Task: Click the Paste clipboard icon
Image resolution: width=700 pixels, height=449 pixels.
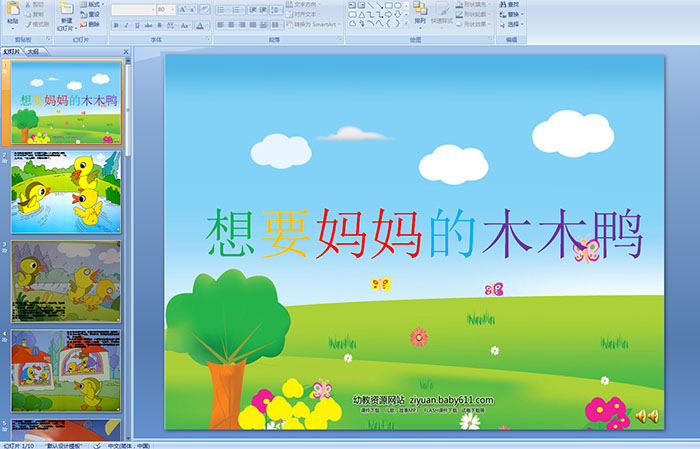Action: [13, 8]
